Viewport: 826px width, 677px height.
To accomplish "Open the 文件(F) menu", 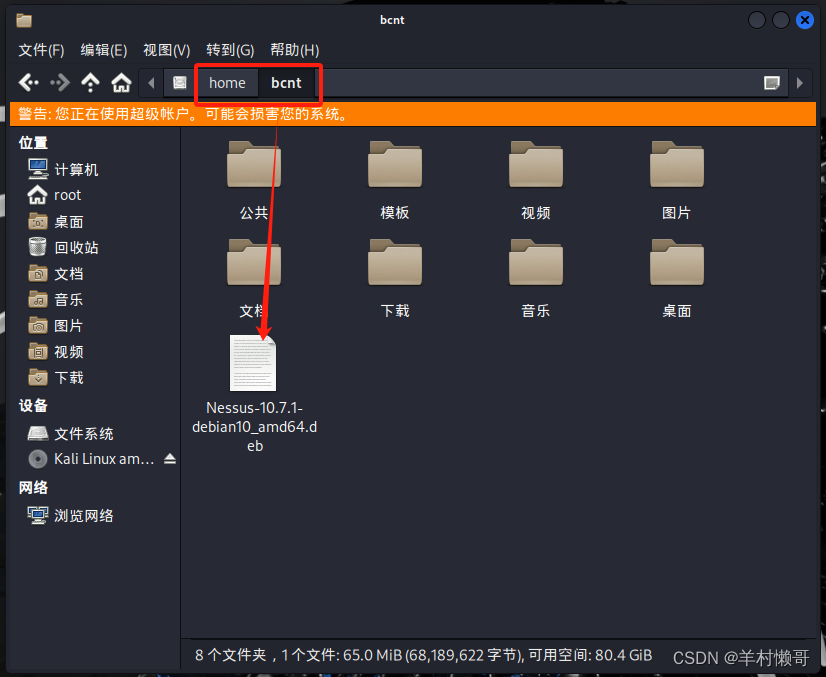I will (x=41, y=50).
